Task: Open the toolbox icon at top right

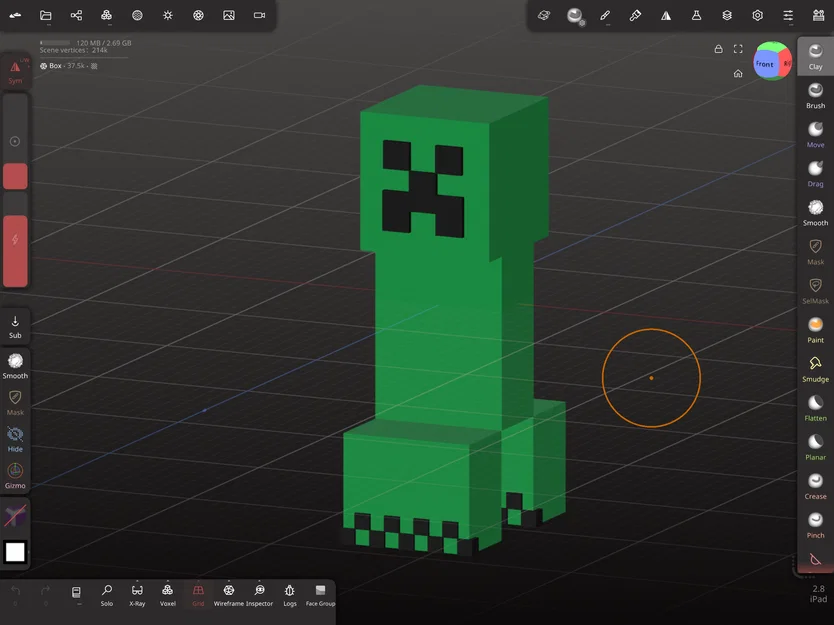Action: coord(819,15)
